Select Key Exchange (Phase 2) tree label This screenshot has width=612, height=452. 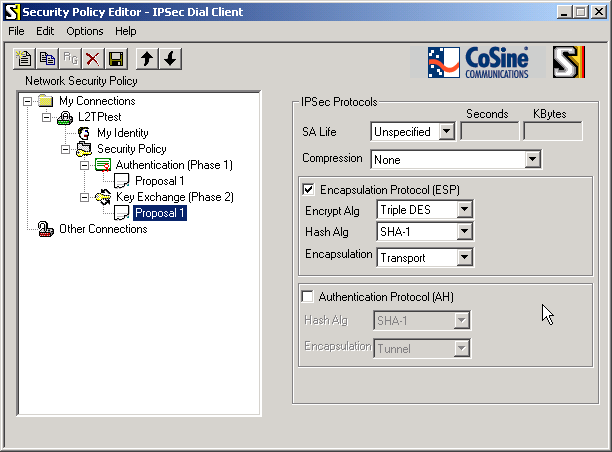coord(175,197)
